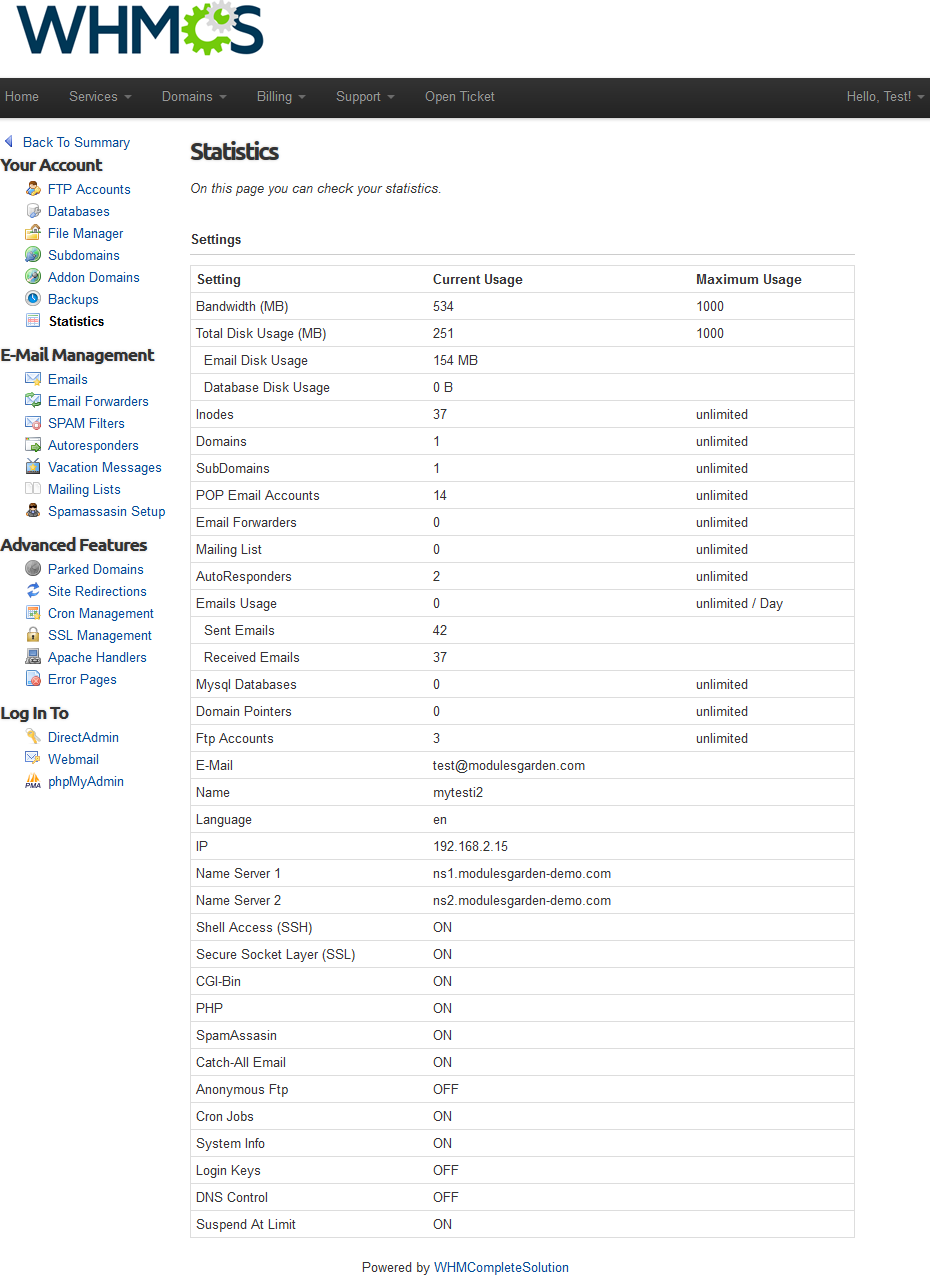Open the SSL Management link

tap(100, 635)
